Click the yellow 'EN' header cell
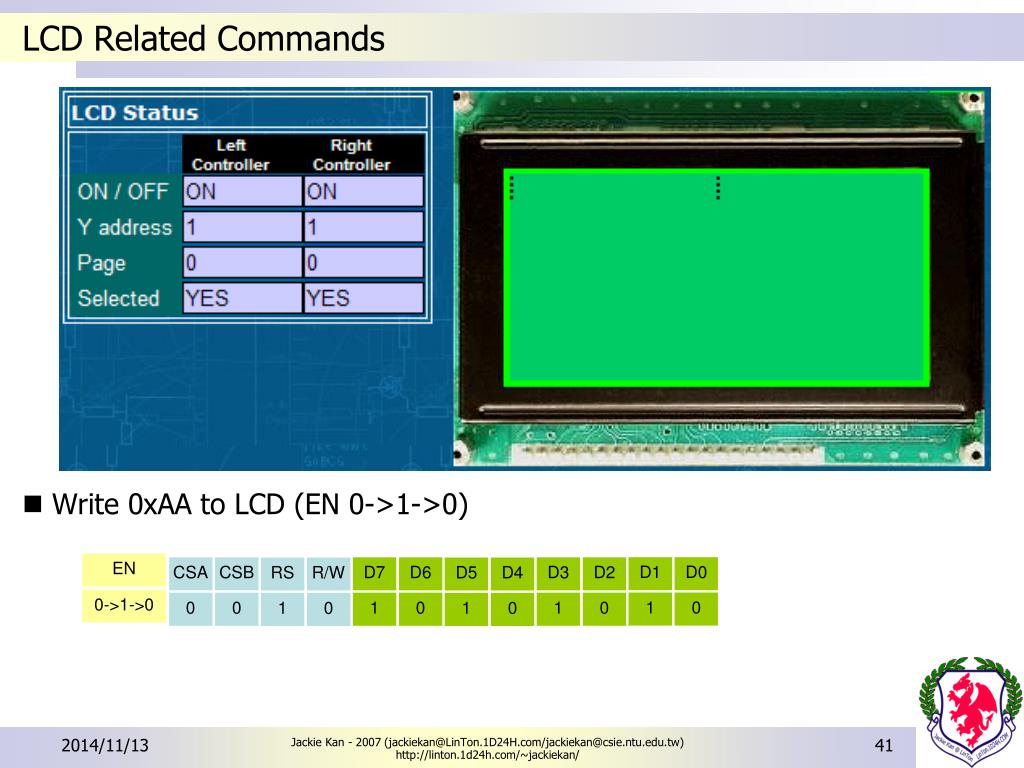The image size is (1024, 768). click(x=124, y=569)
